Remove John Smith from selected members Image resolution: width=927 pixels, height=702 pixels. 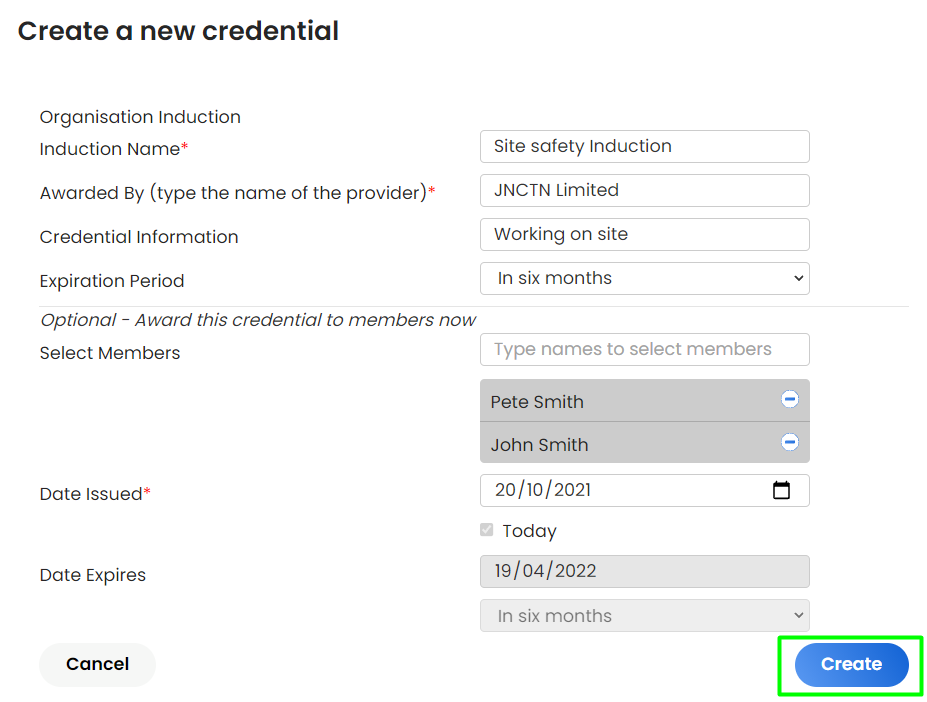790,442
